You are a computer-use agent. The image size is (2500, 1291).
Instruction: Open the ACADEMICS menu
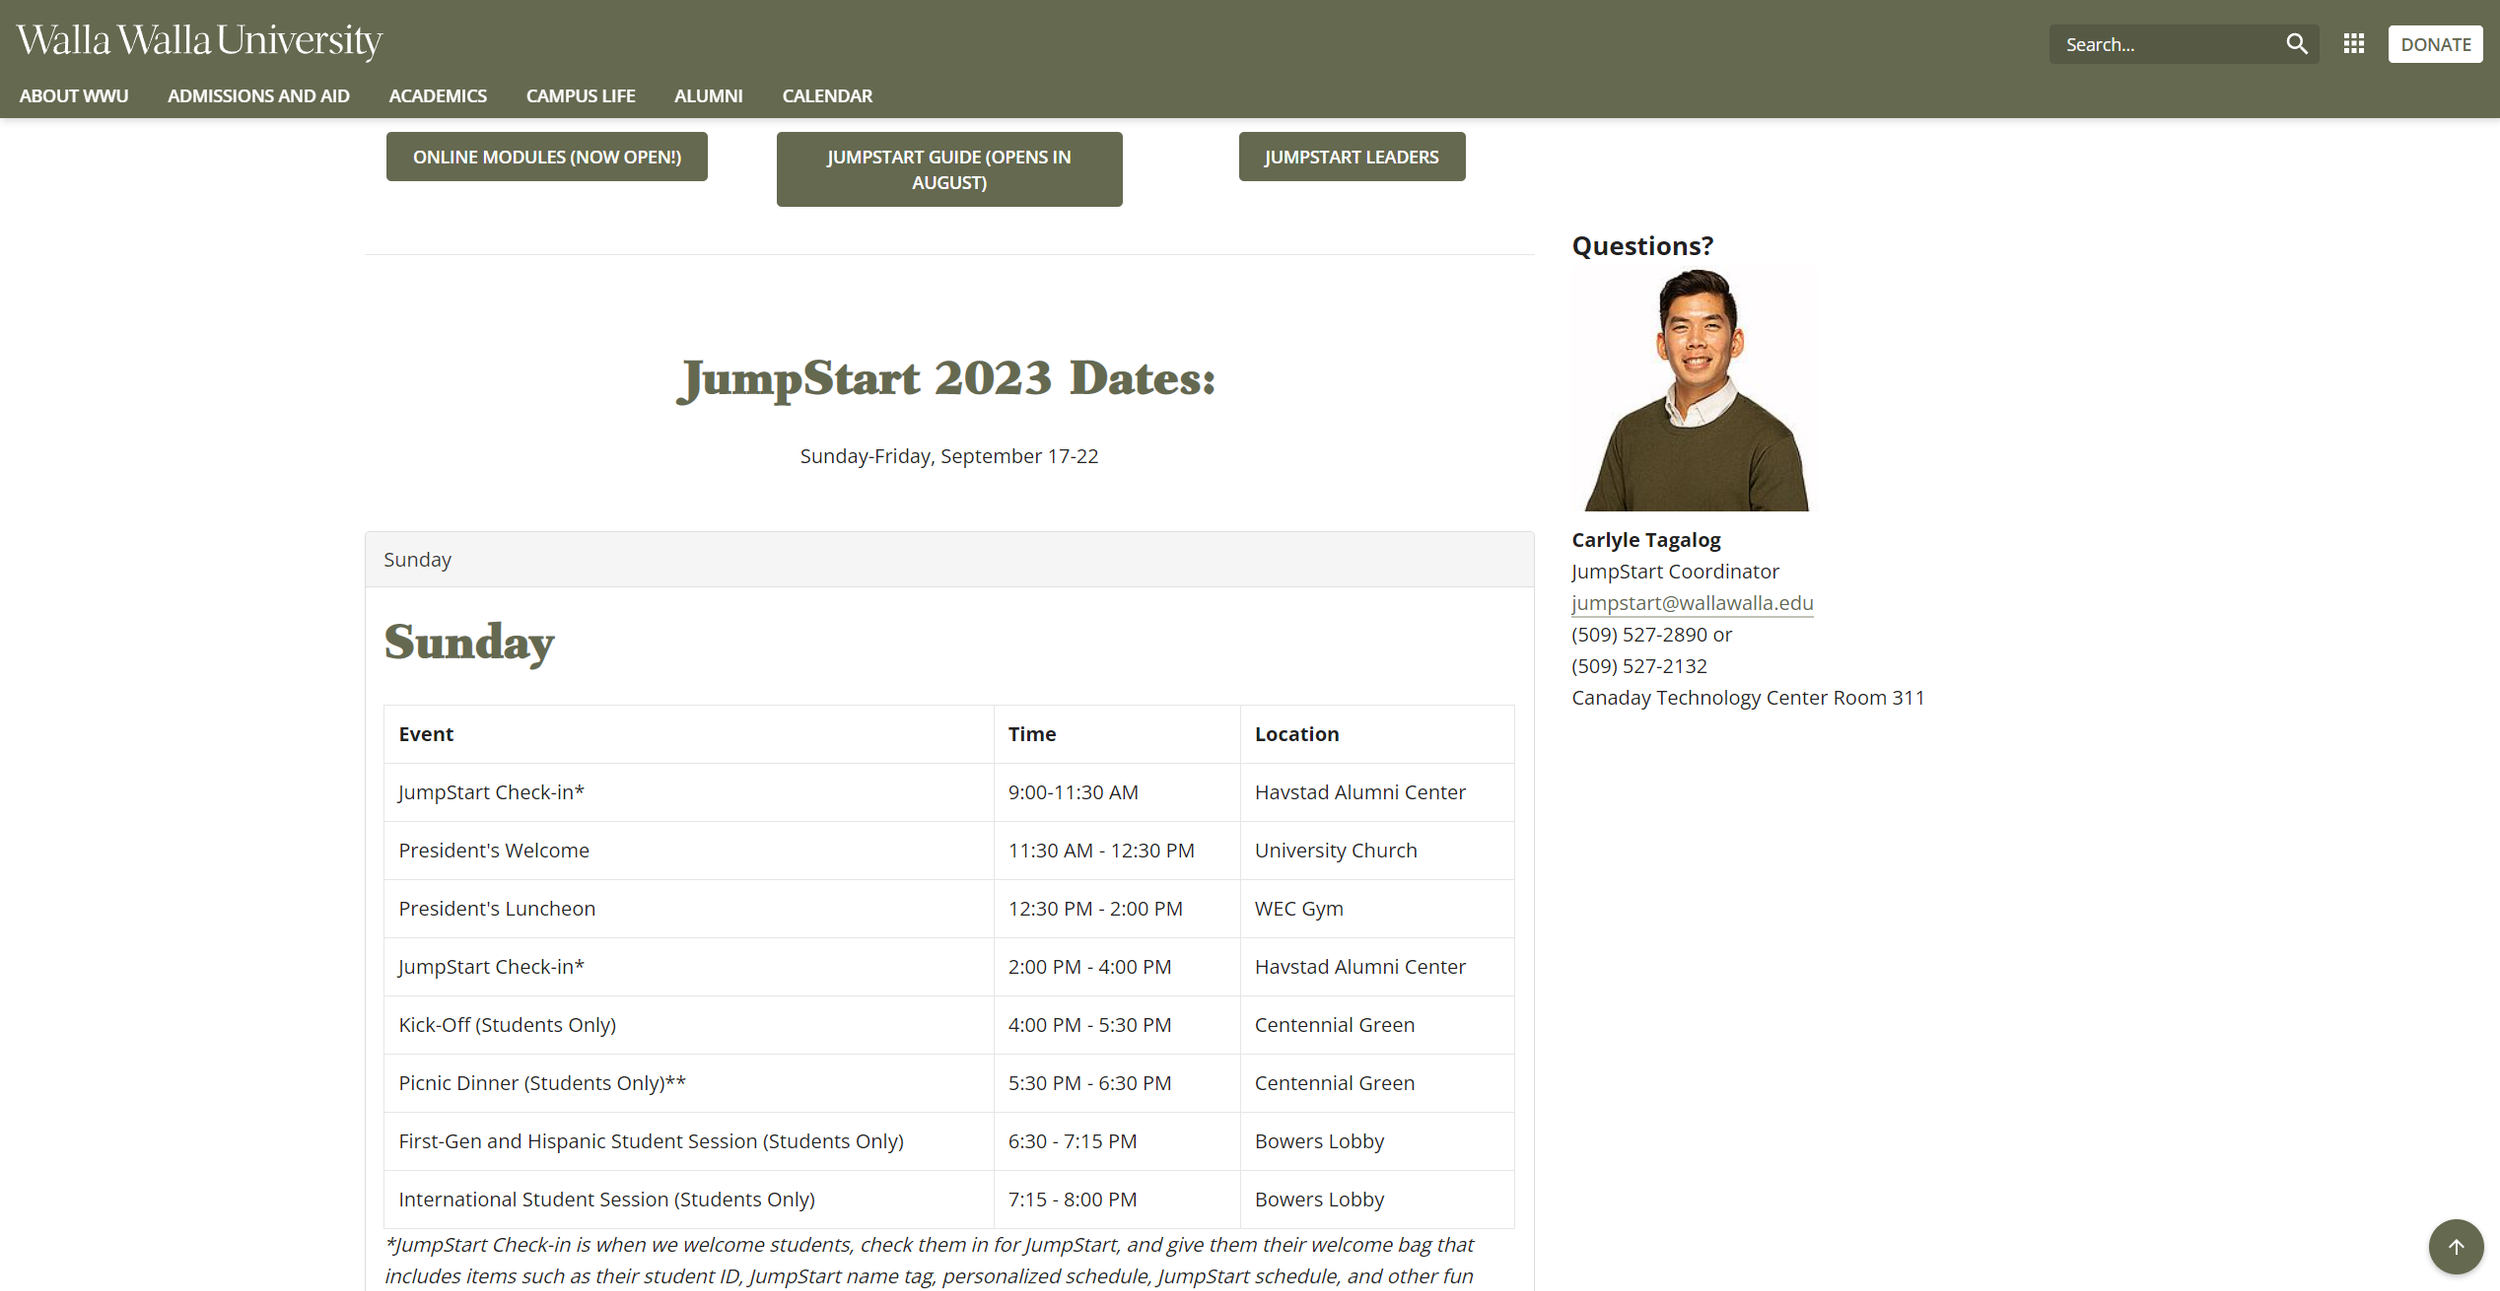[437, 96]
